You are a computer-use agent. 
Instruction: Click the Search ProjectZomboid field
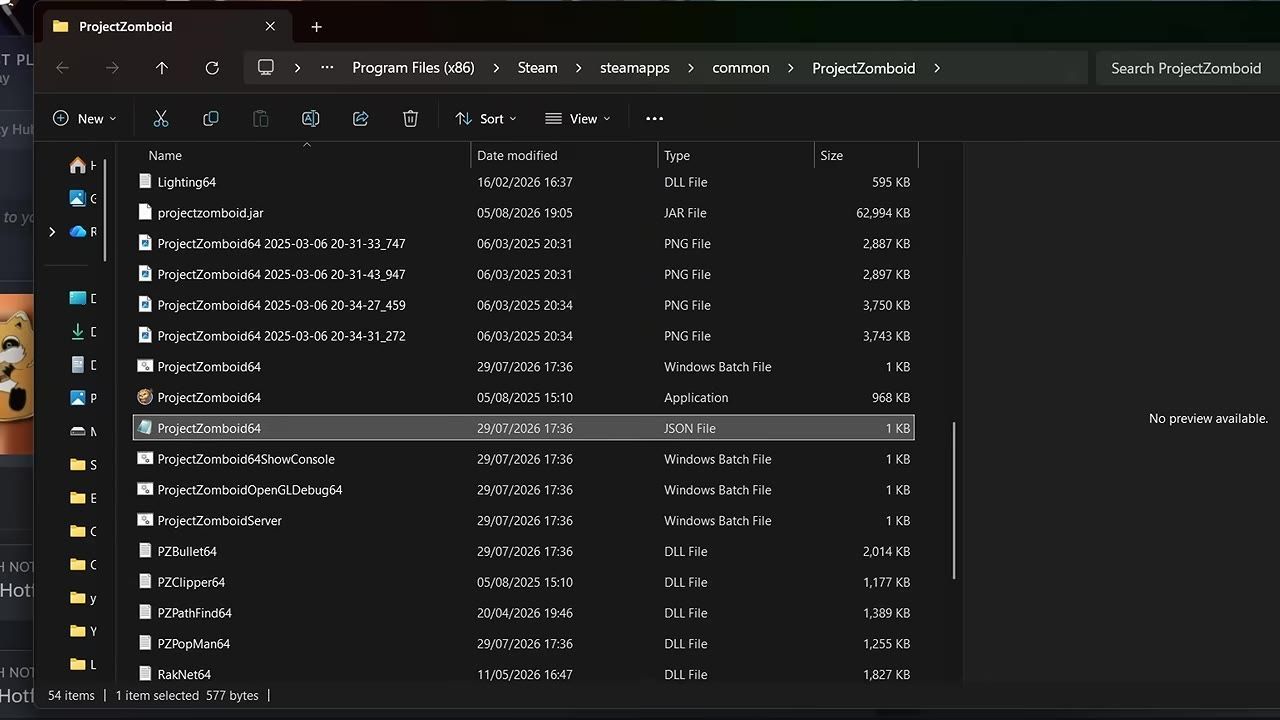(x=1186, y=68)
